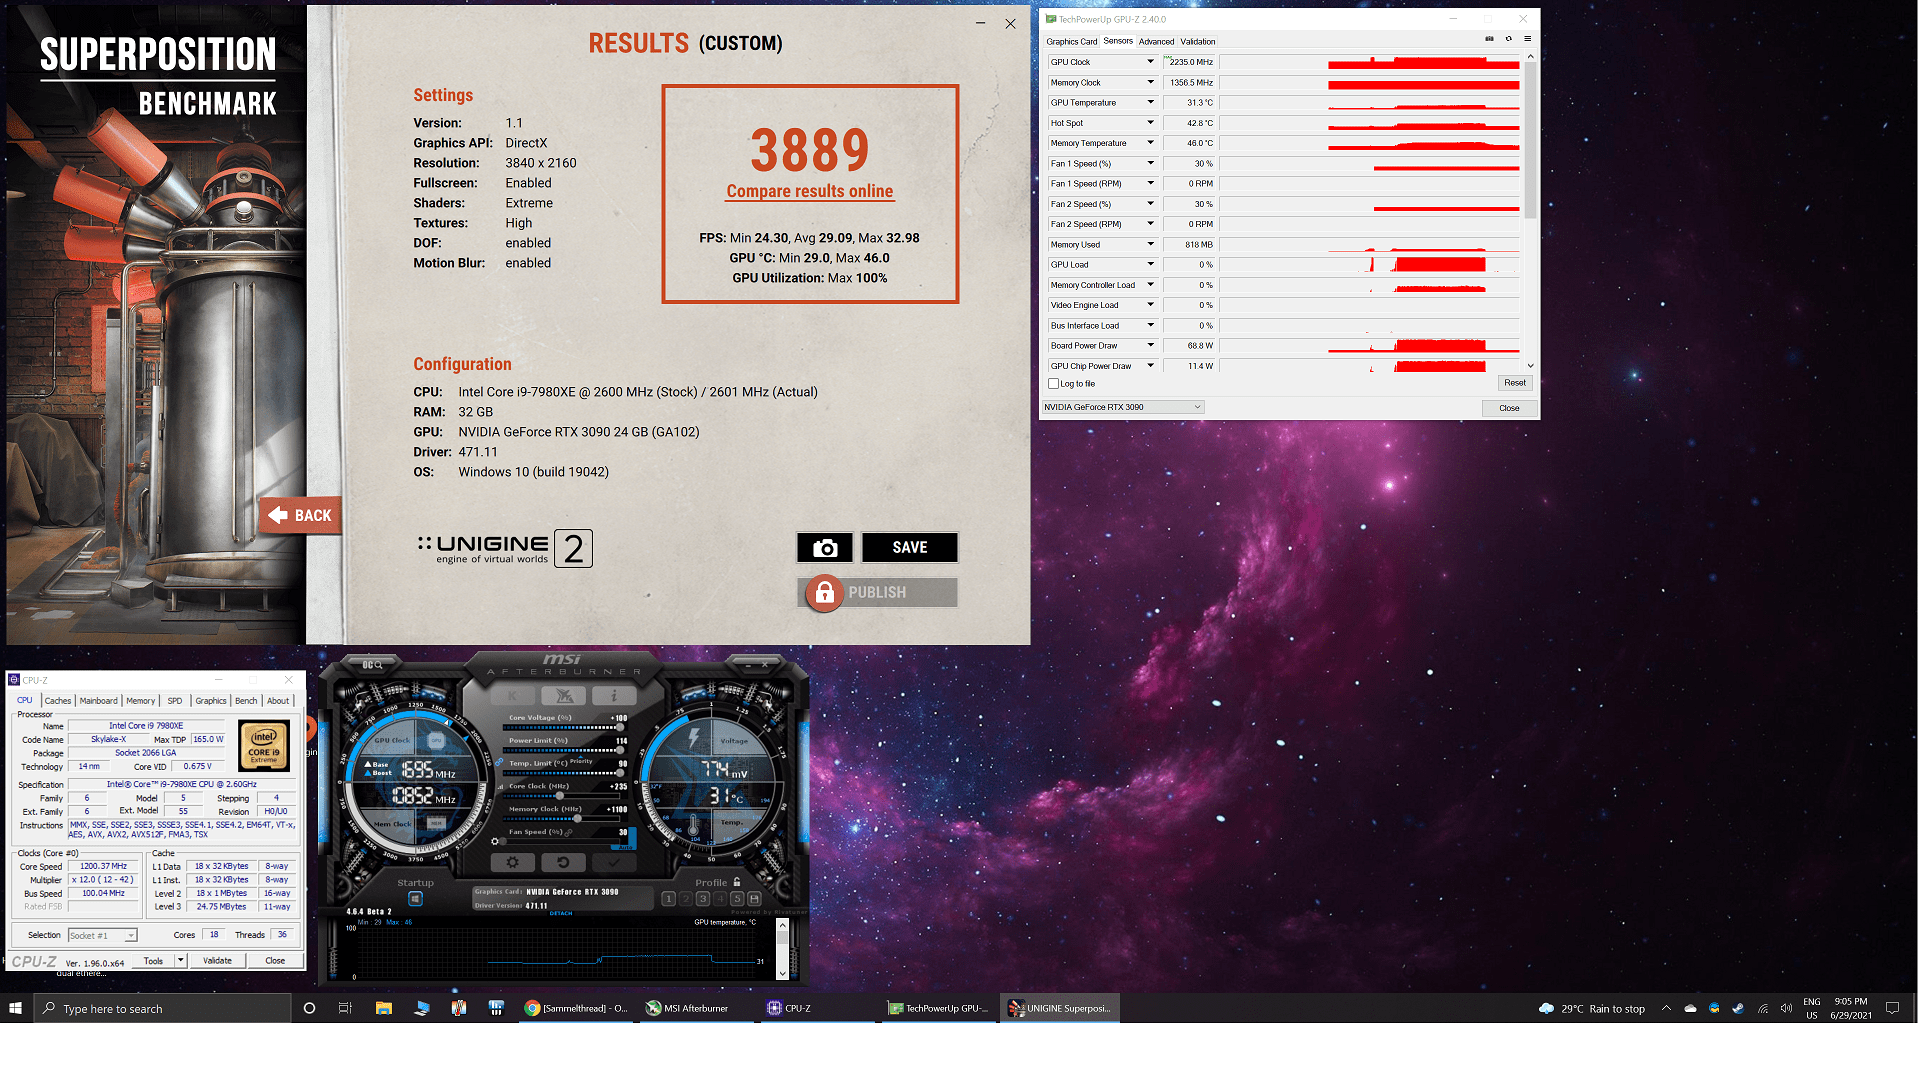The height and width of the screenshot is (1080, 1920).
Task: Click the SAVE button in Superposition
Action: point(910,548)
